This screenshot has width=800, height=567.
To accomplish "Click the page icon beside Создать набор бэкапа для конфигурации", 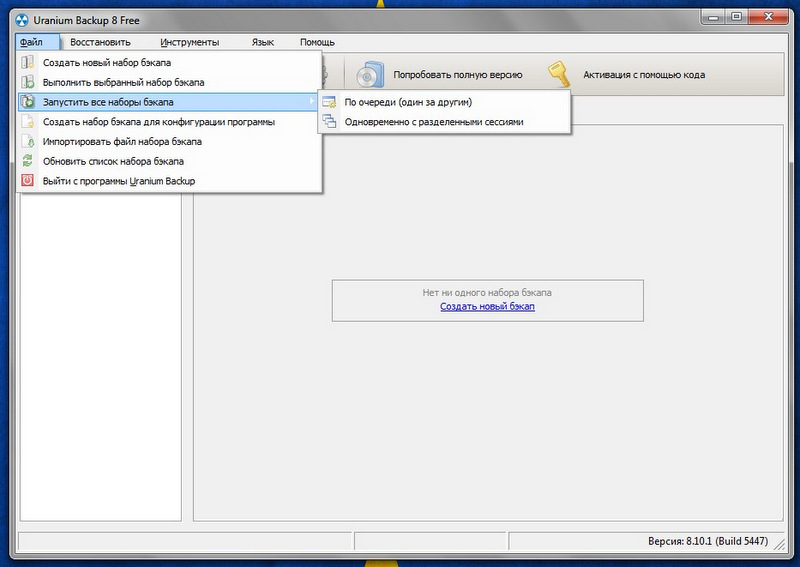I will 28,121.
